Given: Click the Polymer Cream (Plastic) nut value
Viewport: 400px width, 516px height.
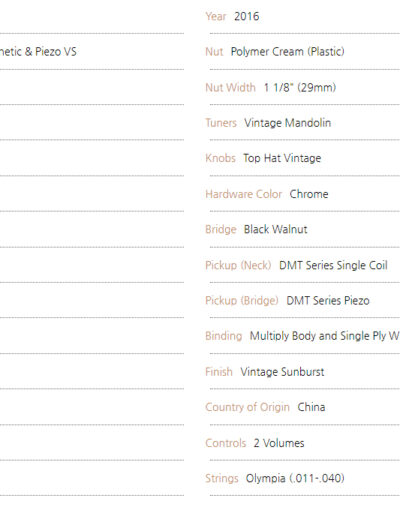Looking at the screenshot, I should [x=287, y=52].
